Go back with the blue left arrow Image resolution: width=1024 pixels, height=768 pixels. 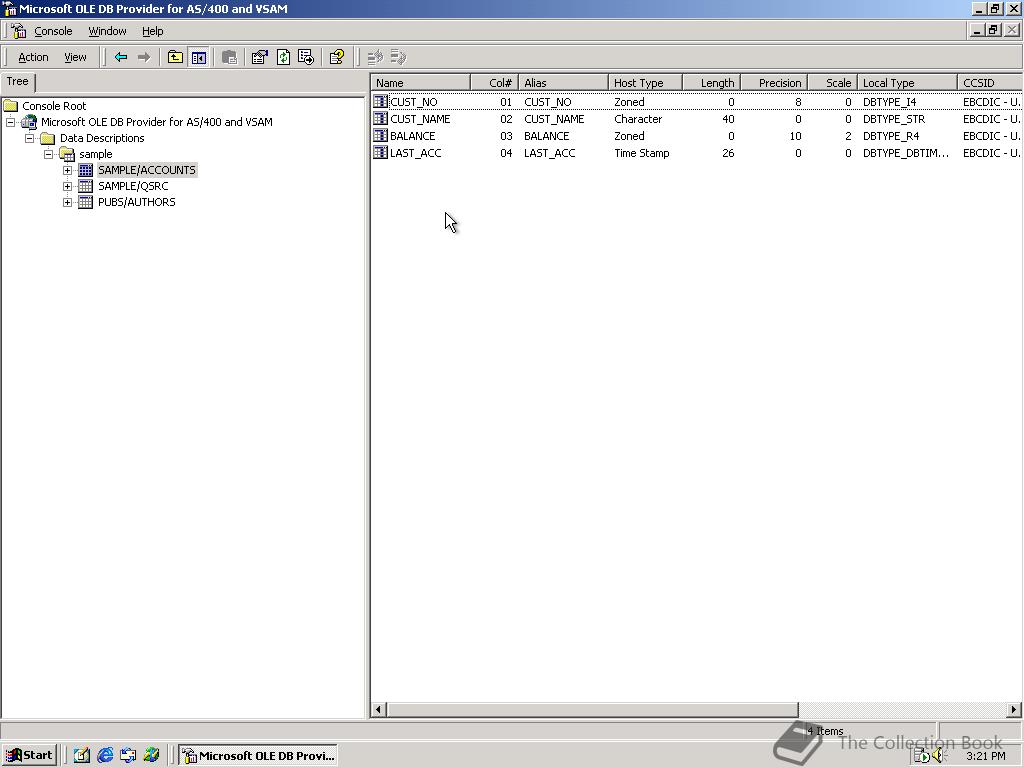[x=121, y=57]
